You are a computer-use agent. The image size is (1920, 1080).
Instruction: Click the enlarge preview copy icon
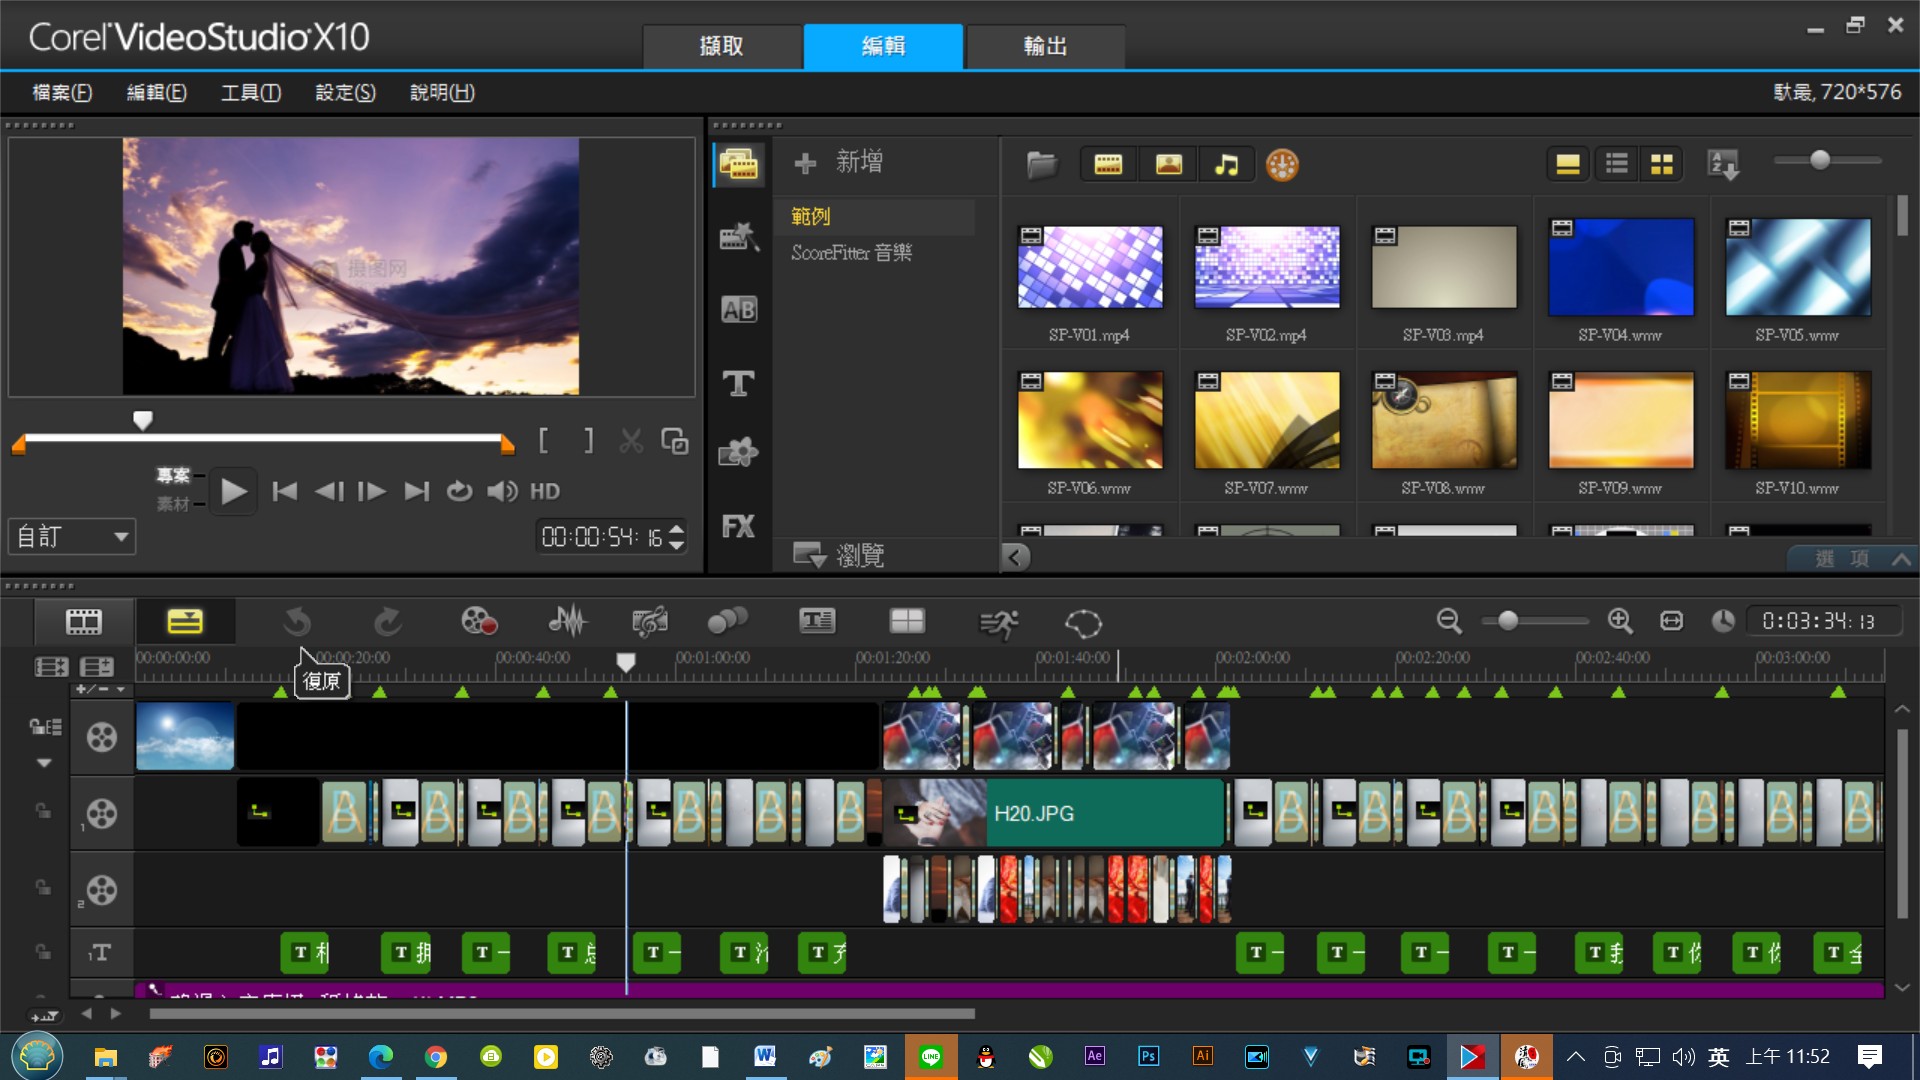pyautogui.click(x=675, y=441)
